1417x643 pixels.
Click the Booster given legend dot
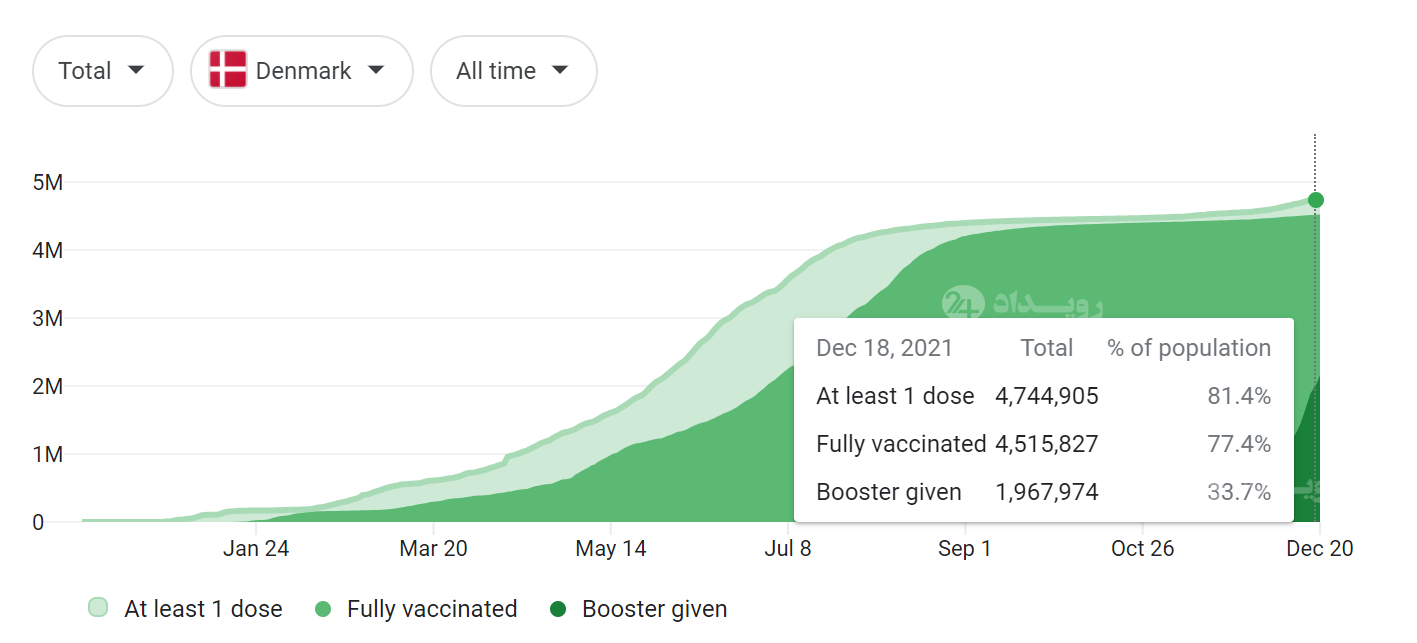click(558, 609)
